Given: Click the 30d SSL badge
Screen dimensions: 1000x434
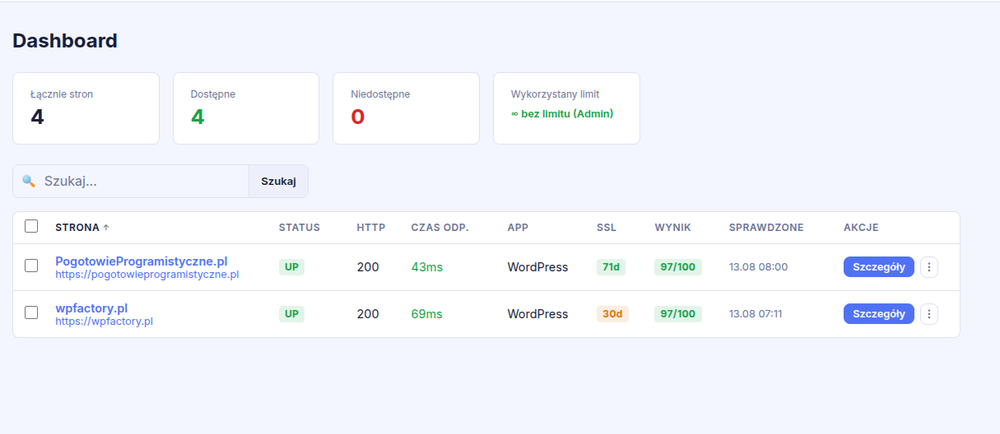Looking at the screenshot, I should click(613, 314).
